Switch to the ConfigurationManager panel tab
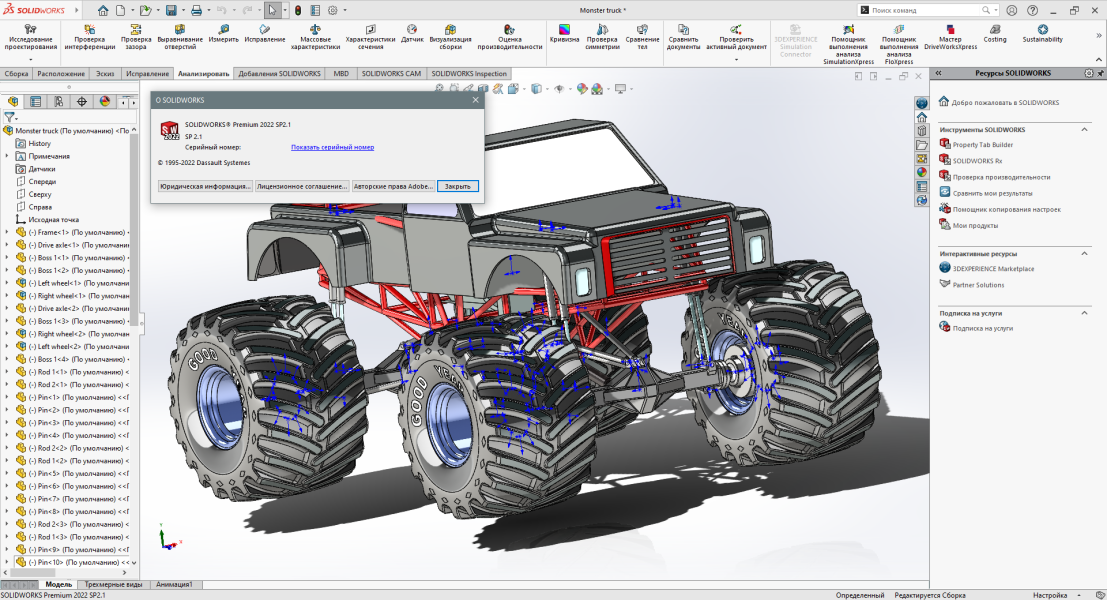 click(59, 102)
